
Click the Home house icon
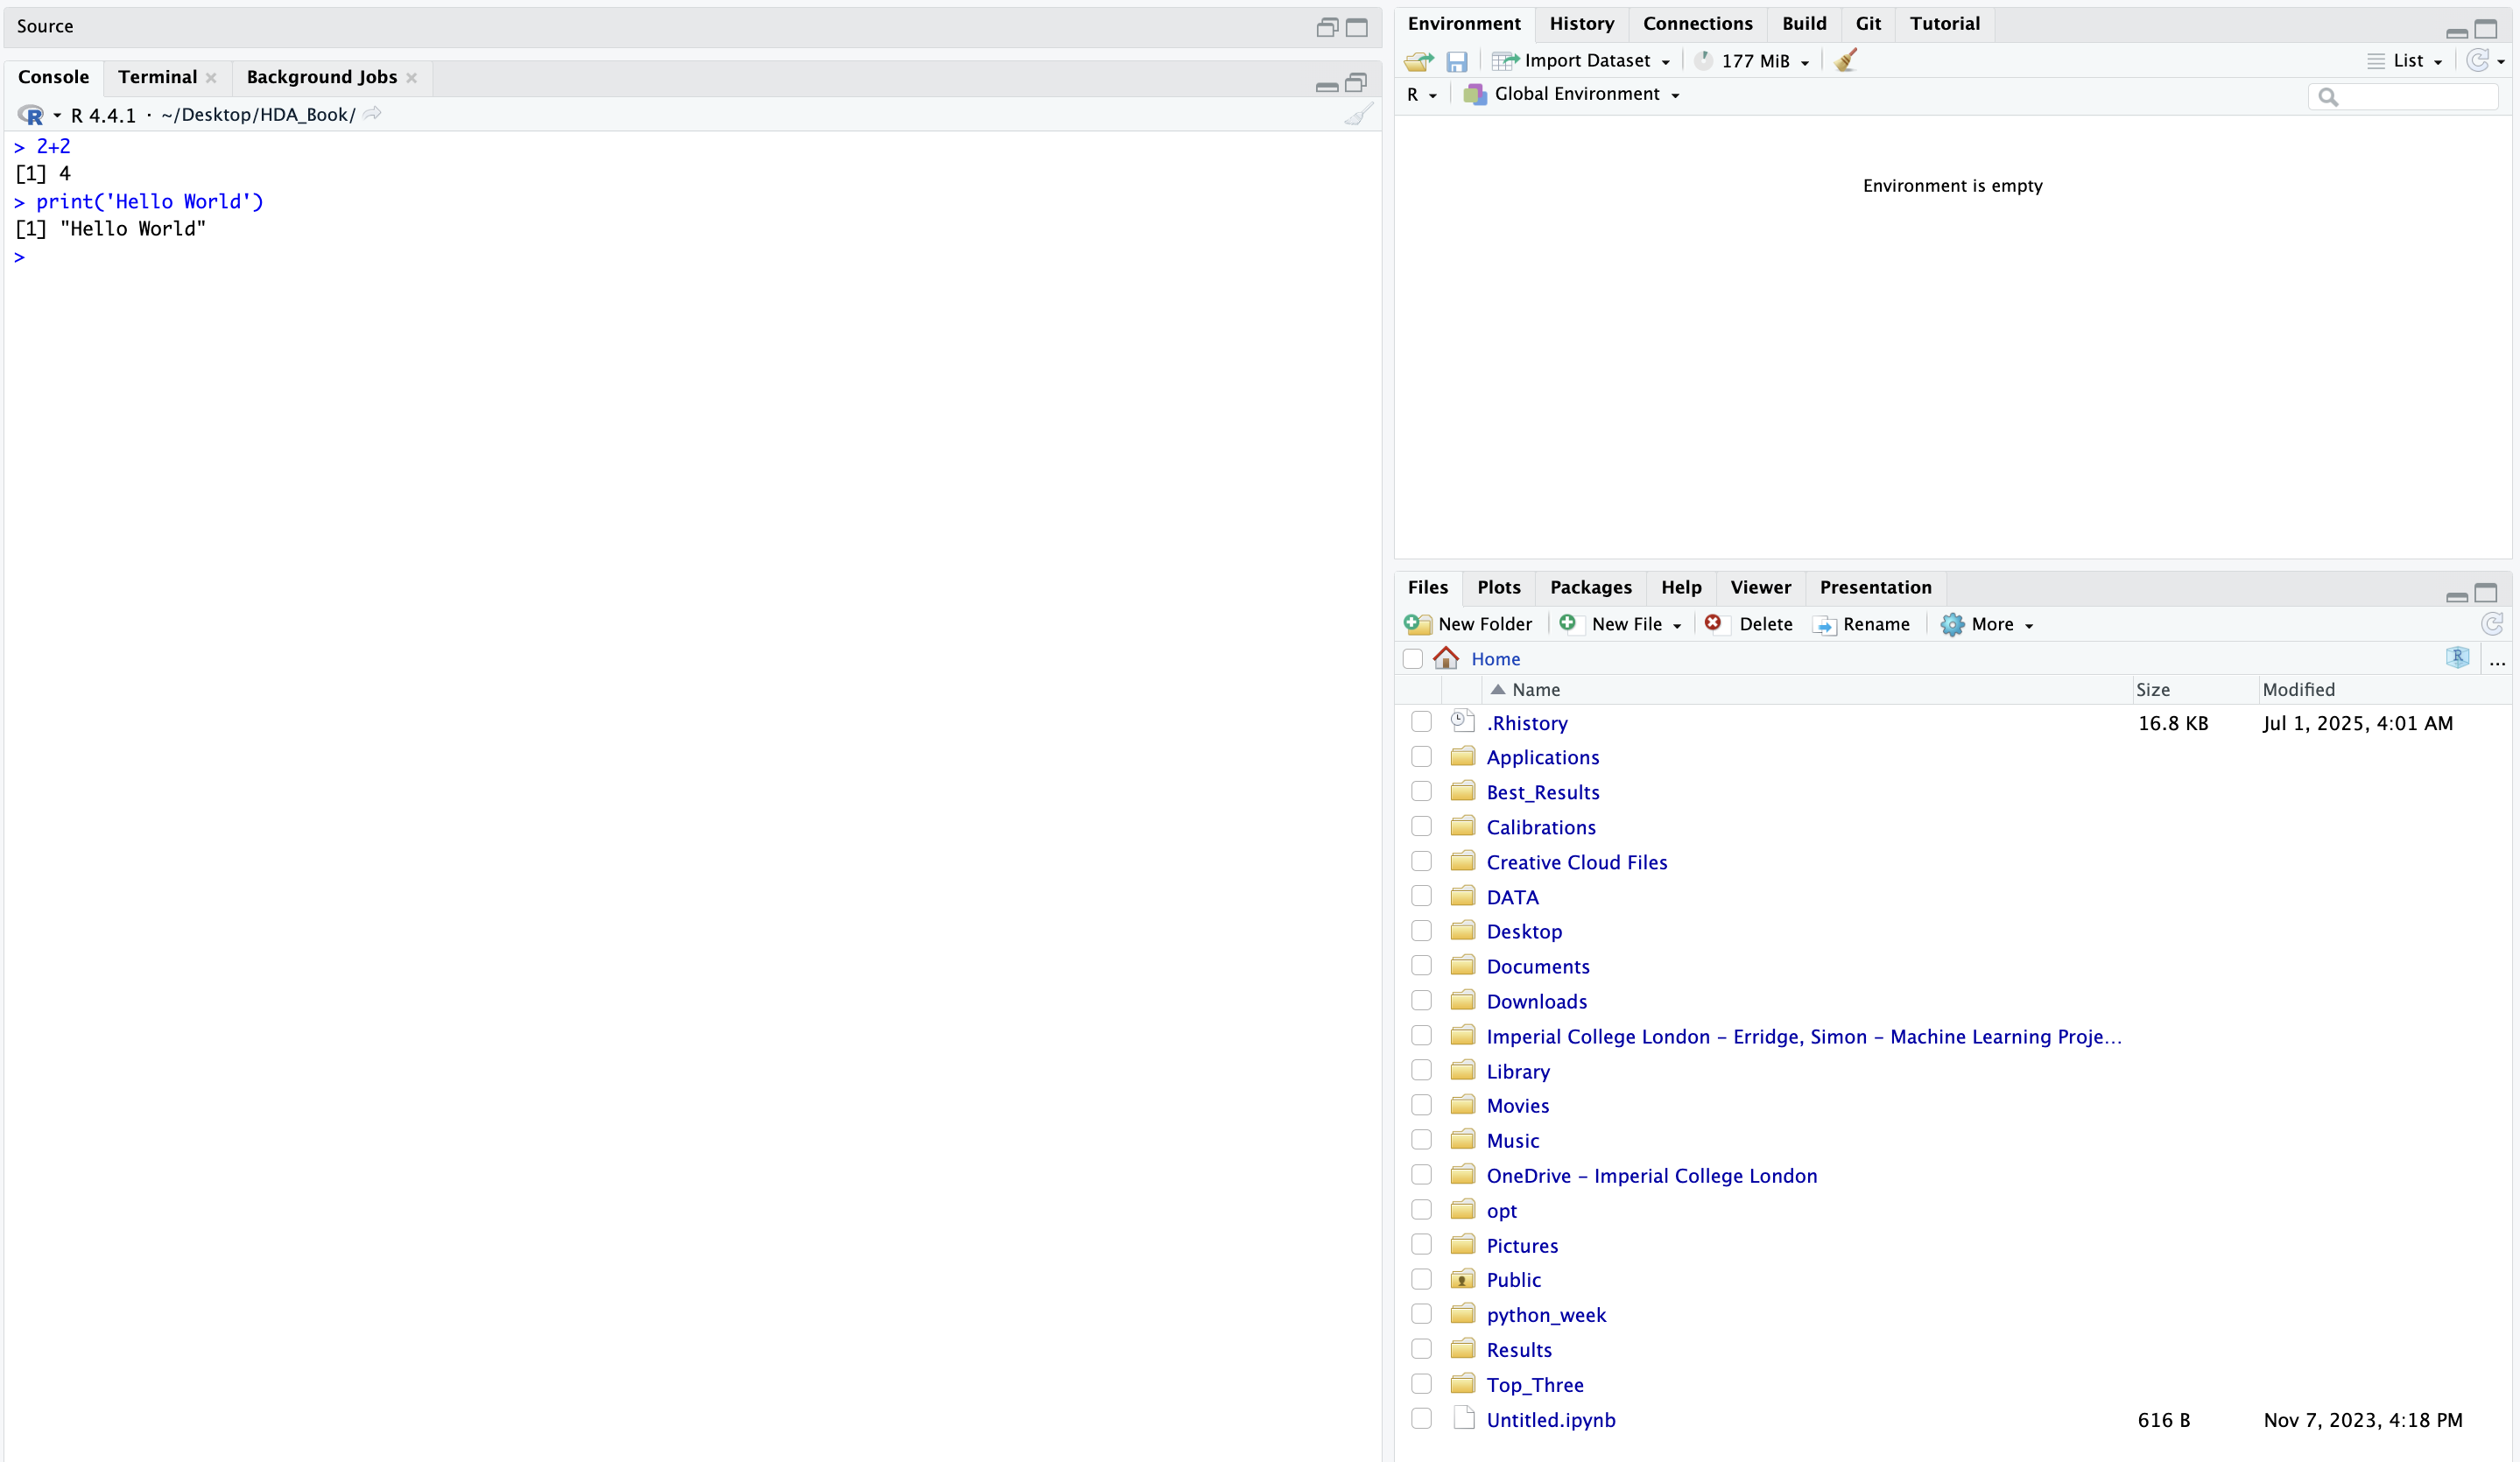(x=1446, y=658)
